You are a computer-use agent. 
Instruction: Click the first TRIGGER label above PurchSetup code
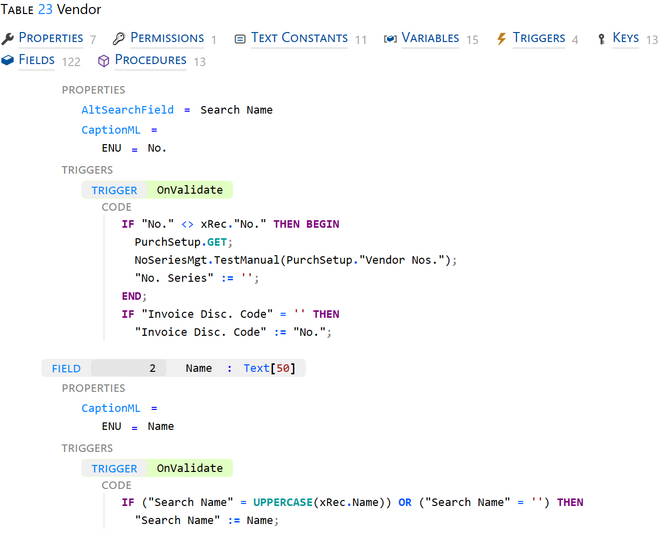[x=114, y=190]
